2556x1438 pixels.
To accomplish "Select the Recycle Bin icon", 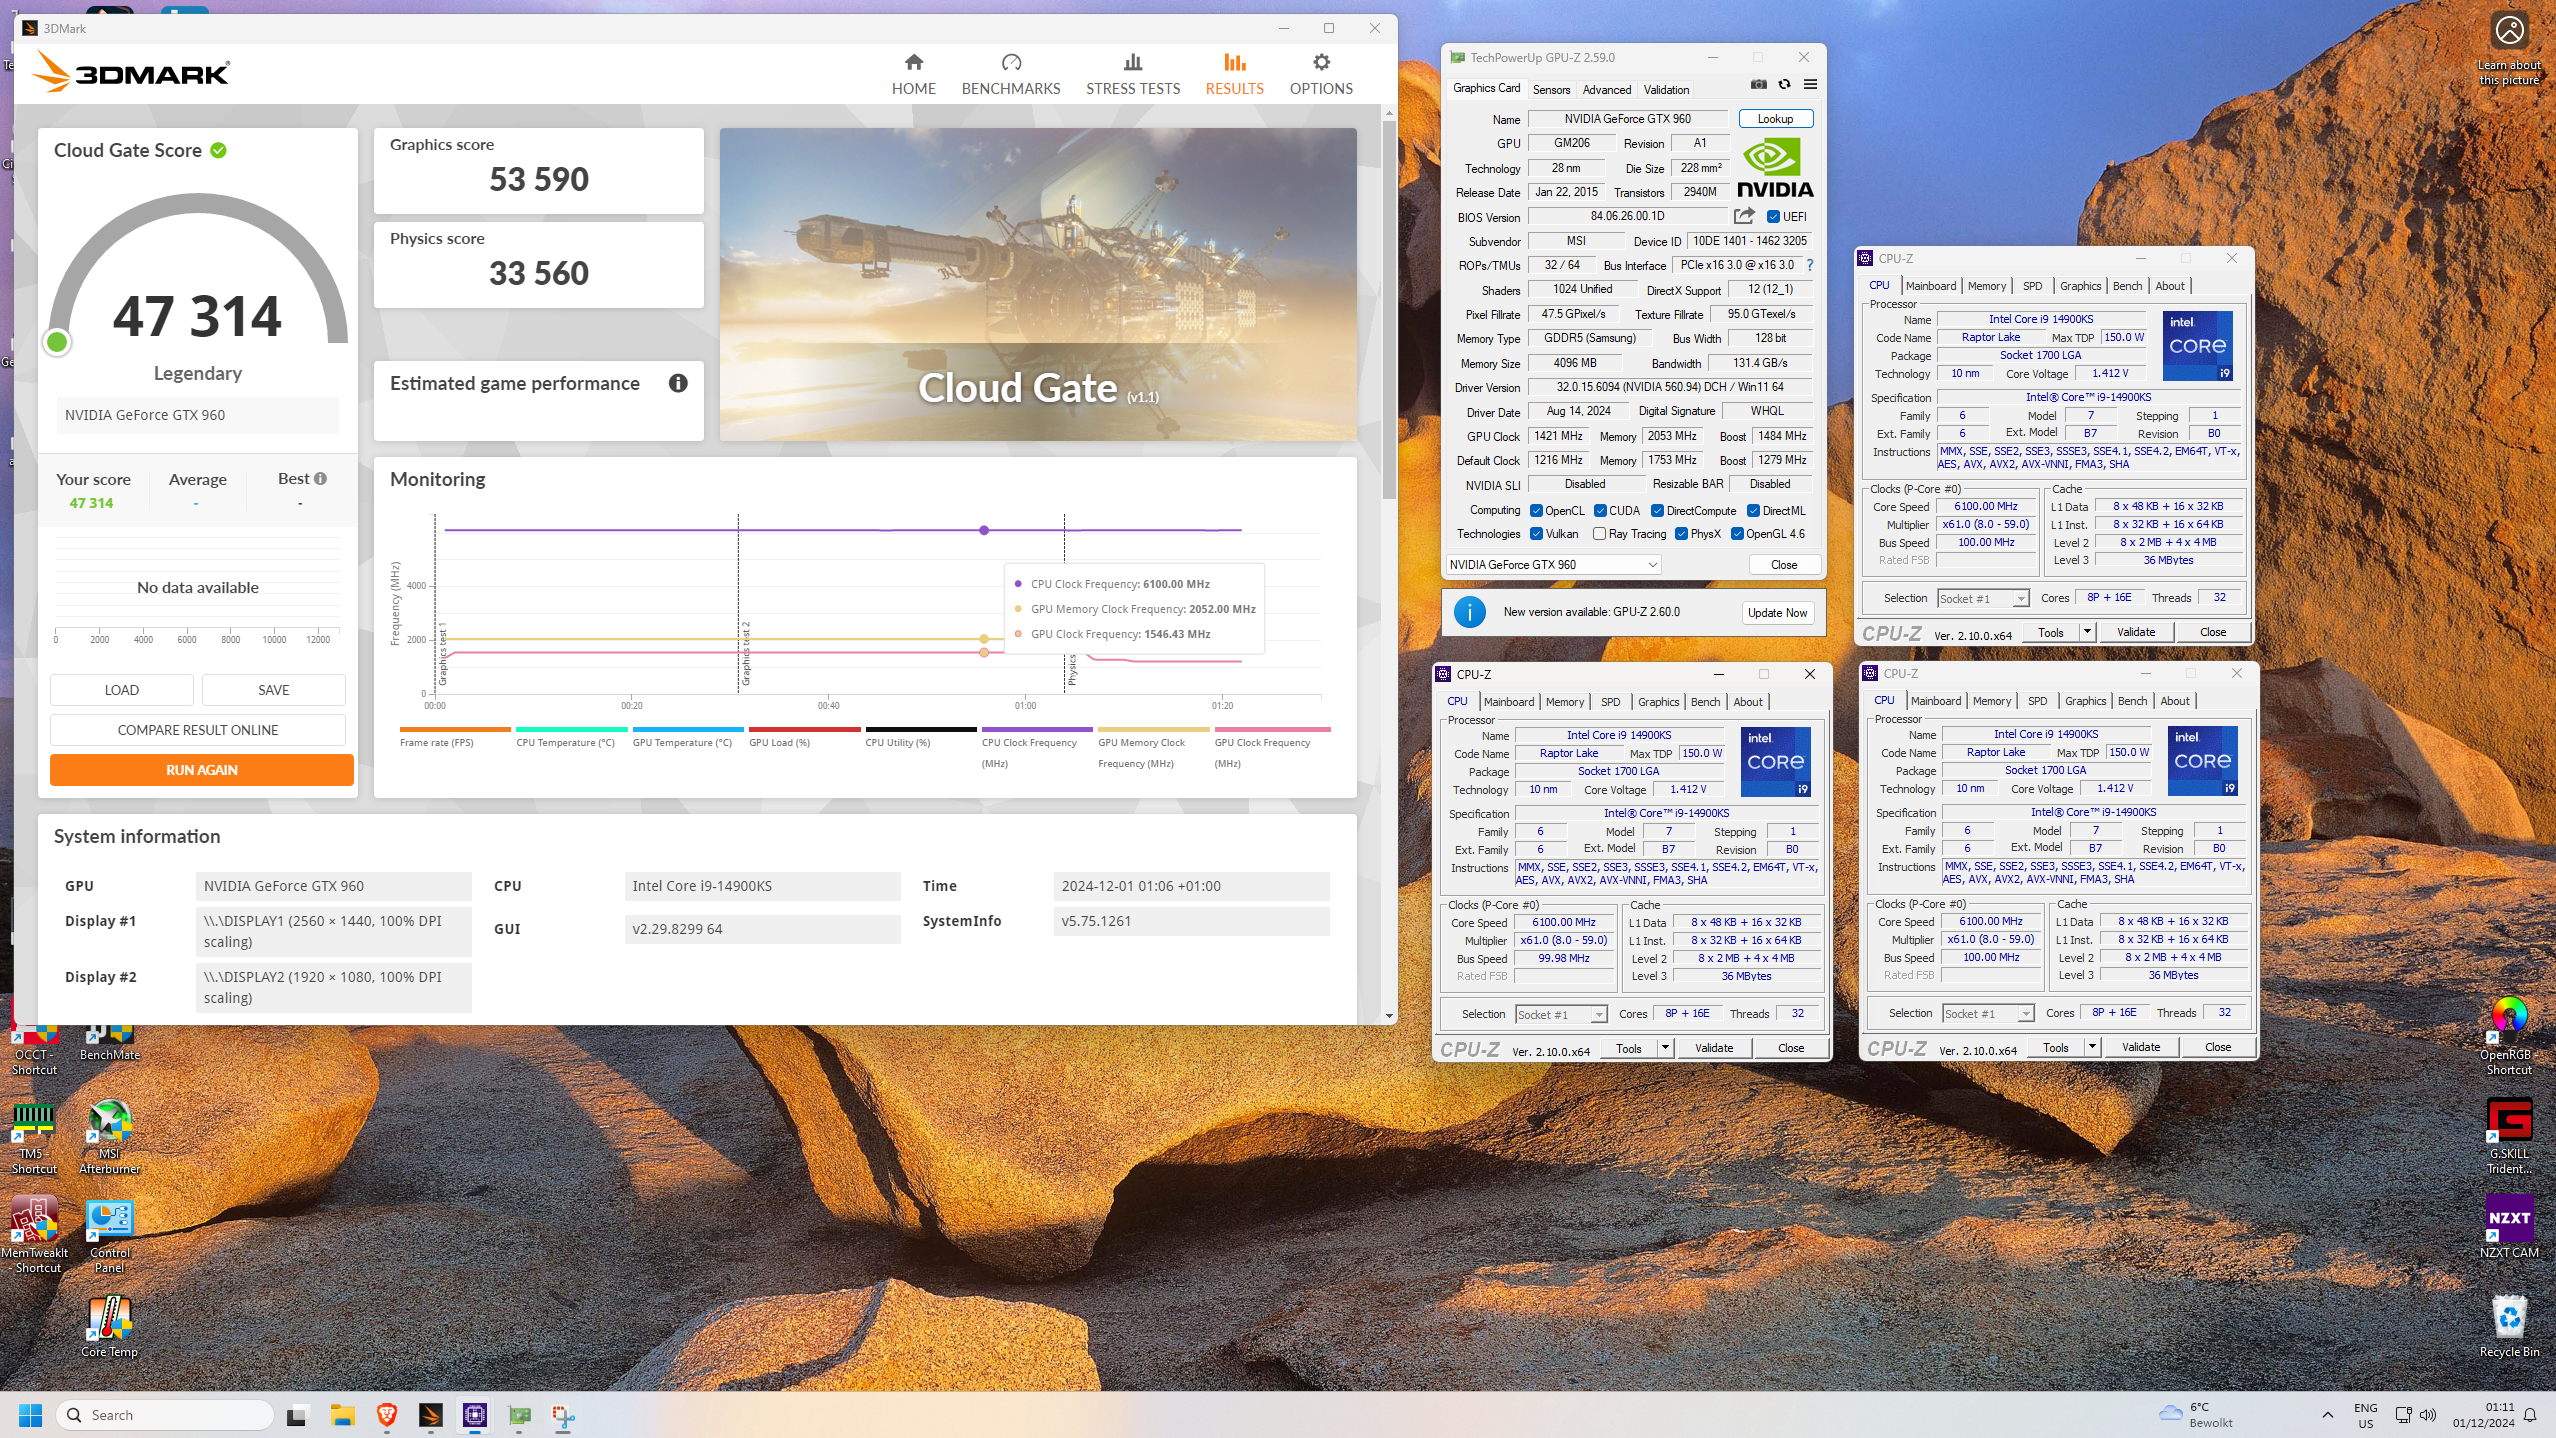I will [2509, 1326].
